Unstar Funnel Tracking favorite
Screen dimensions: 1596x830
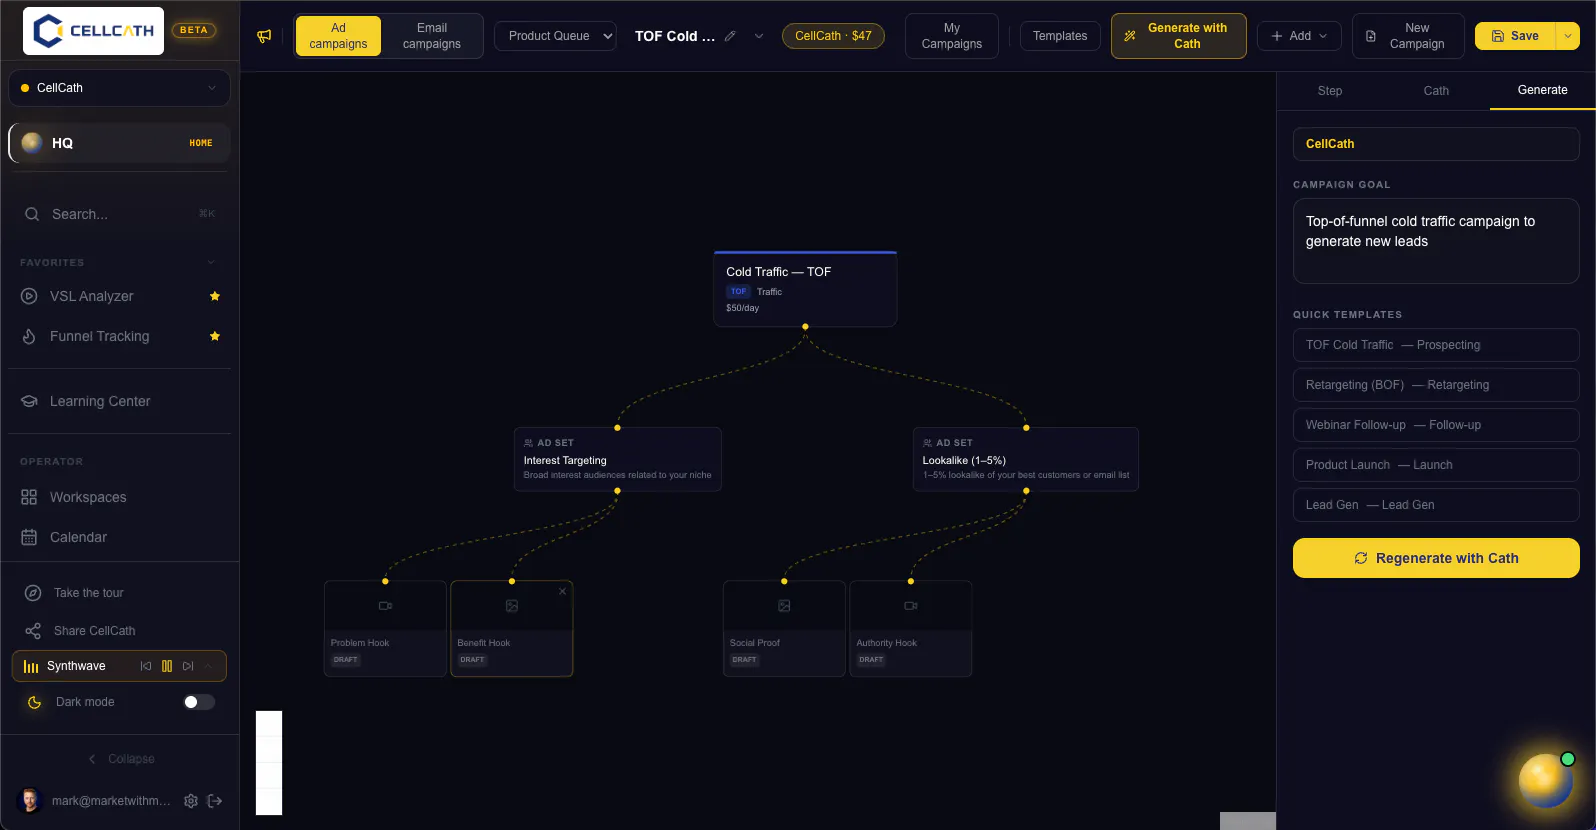(215, 336)
